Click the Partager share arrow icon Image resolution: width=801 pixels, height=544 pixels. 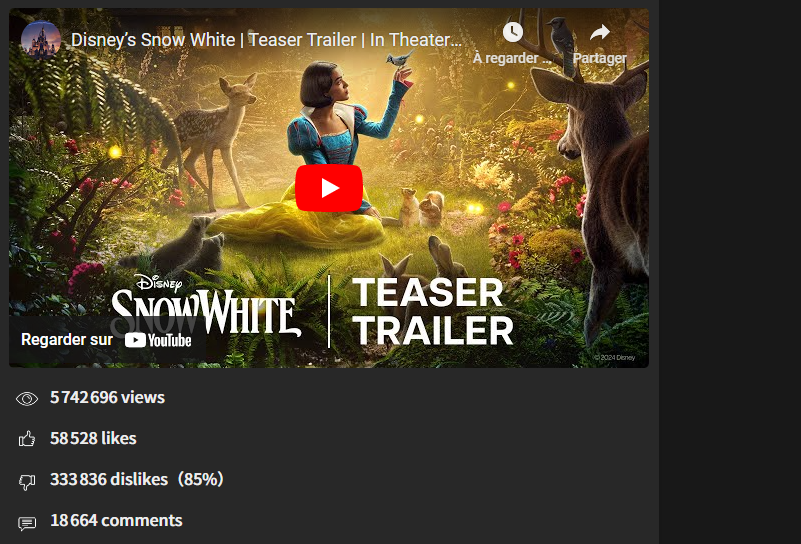click(600, 32)
